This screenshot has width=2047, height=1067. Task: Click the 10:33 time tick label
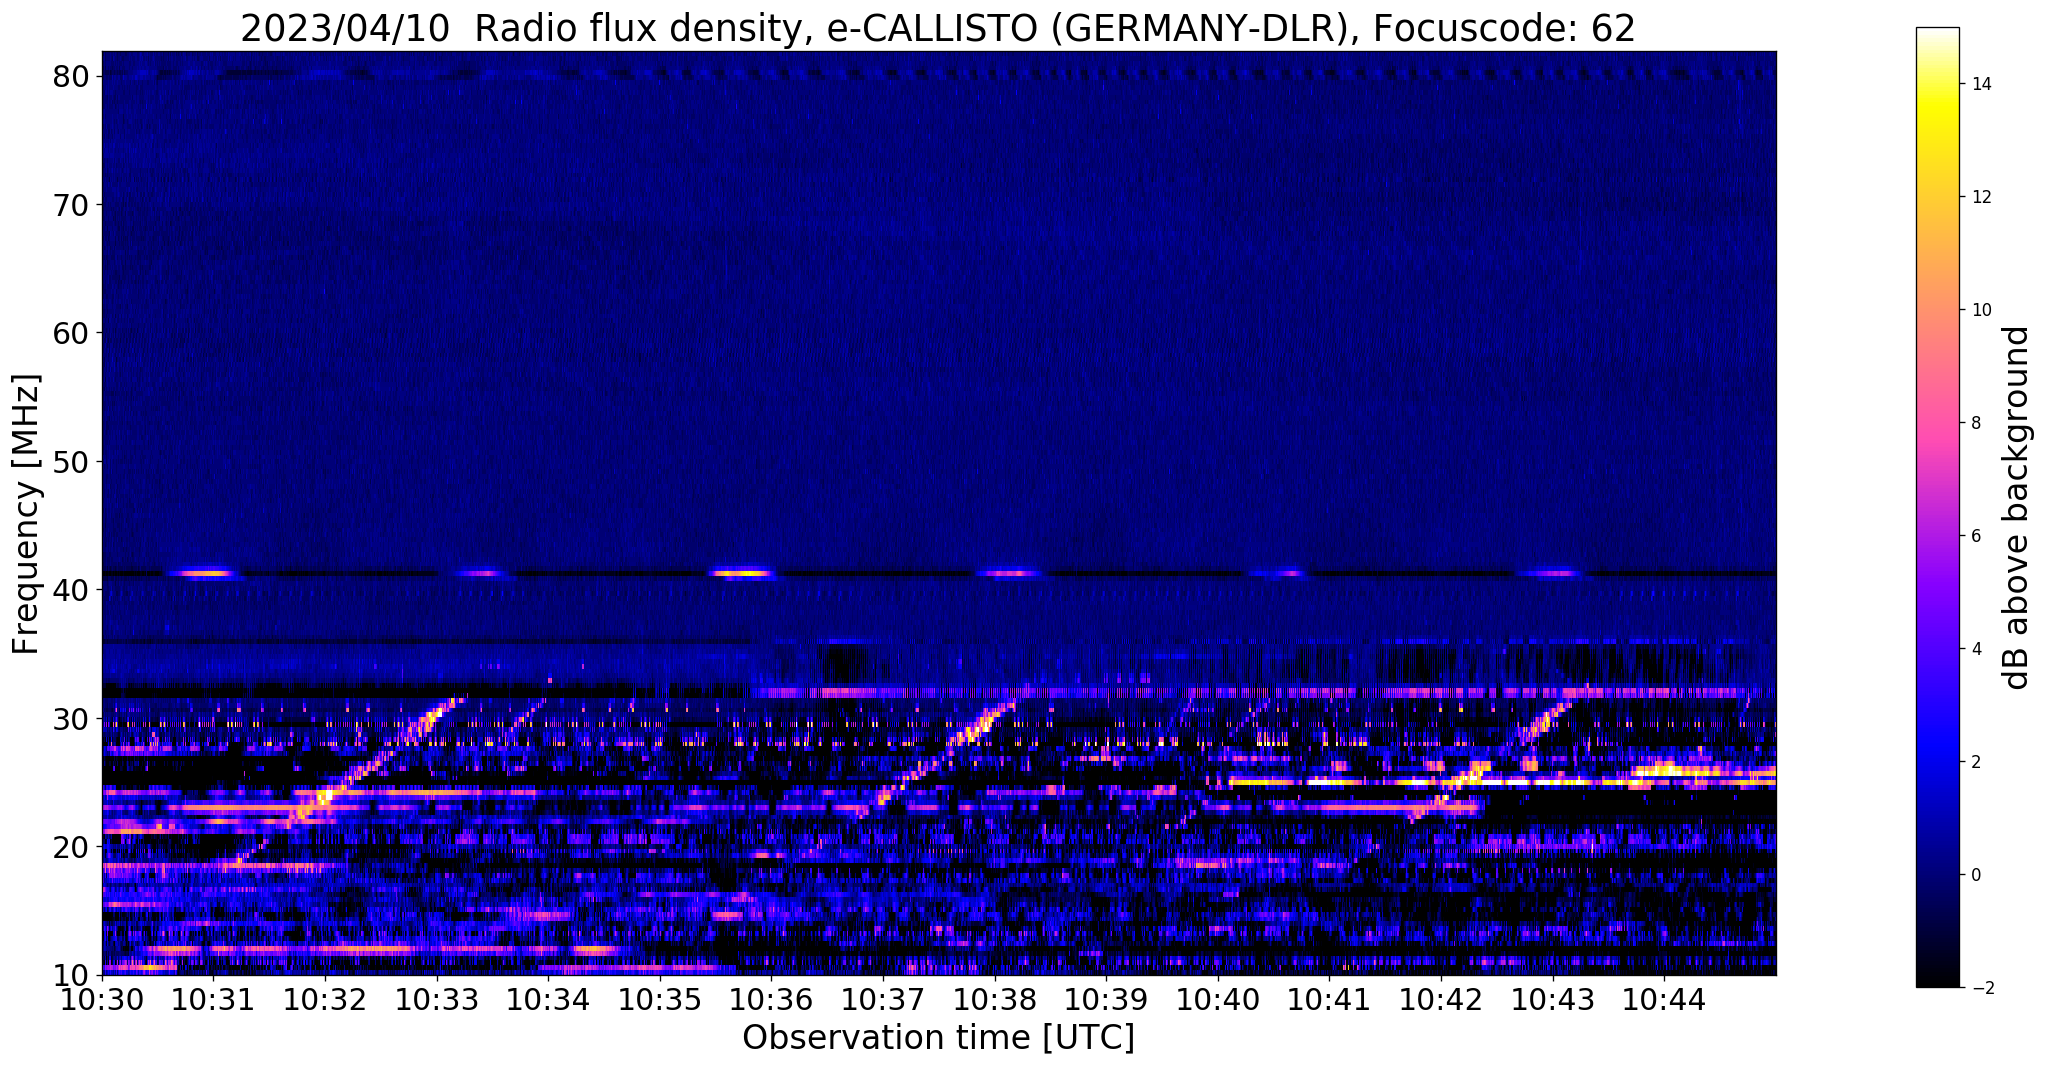tap(437, 999)
